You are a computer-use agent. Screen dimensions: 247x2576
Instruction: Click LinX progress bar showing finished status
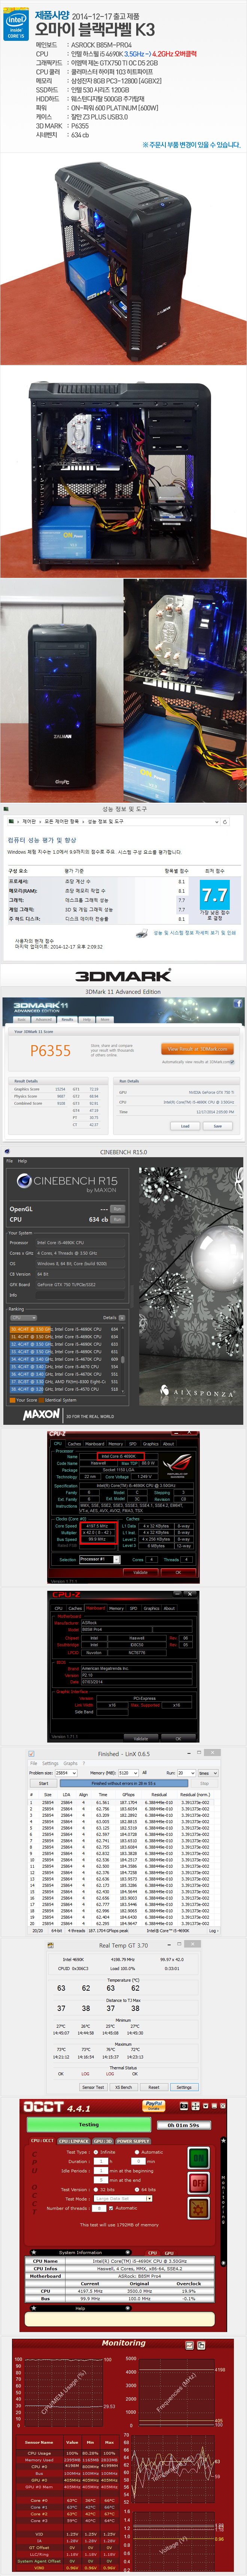tap(123, 1783)
